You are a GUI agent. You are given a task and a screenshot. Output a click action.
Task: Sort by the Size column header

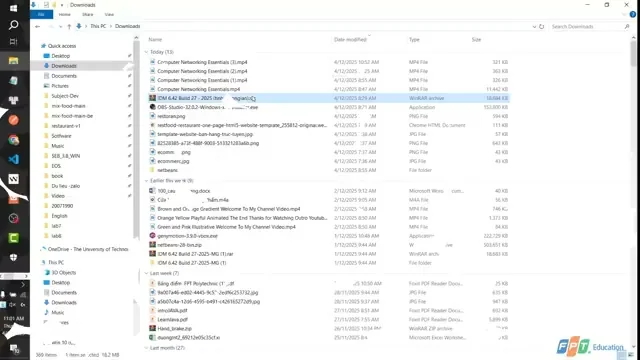[x=476, y=40]
